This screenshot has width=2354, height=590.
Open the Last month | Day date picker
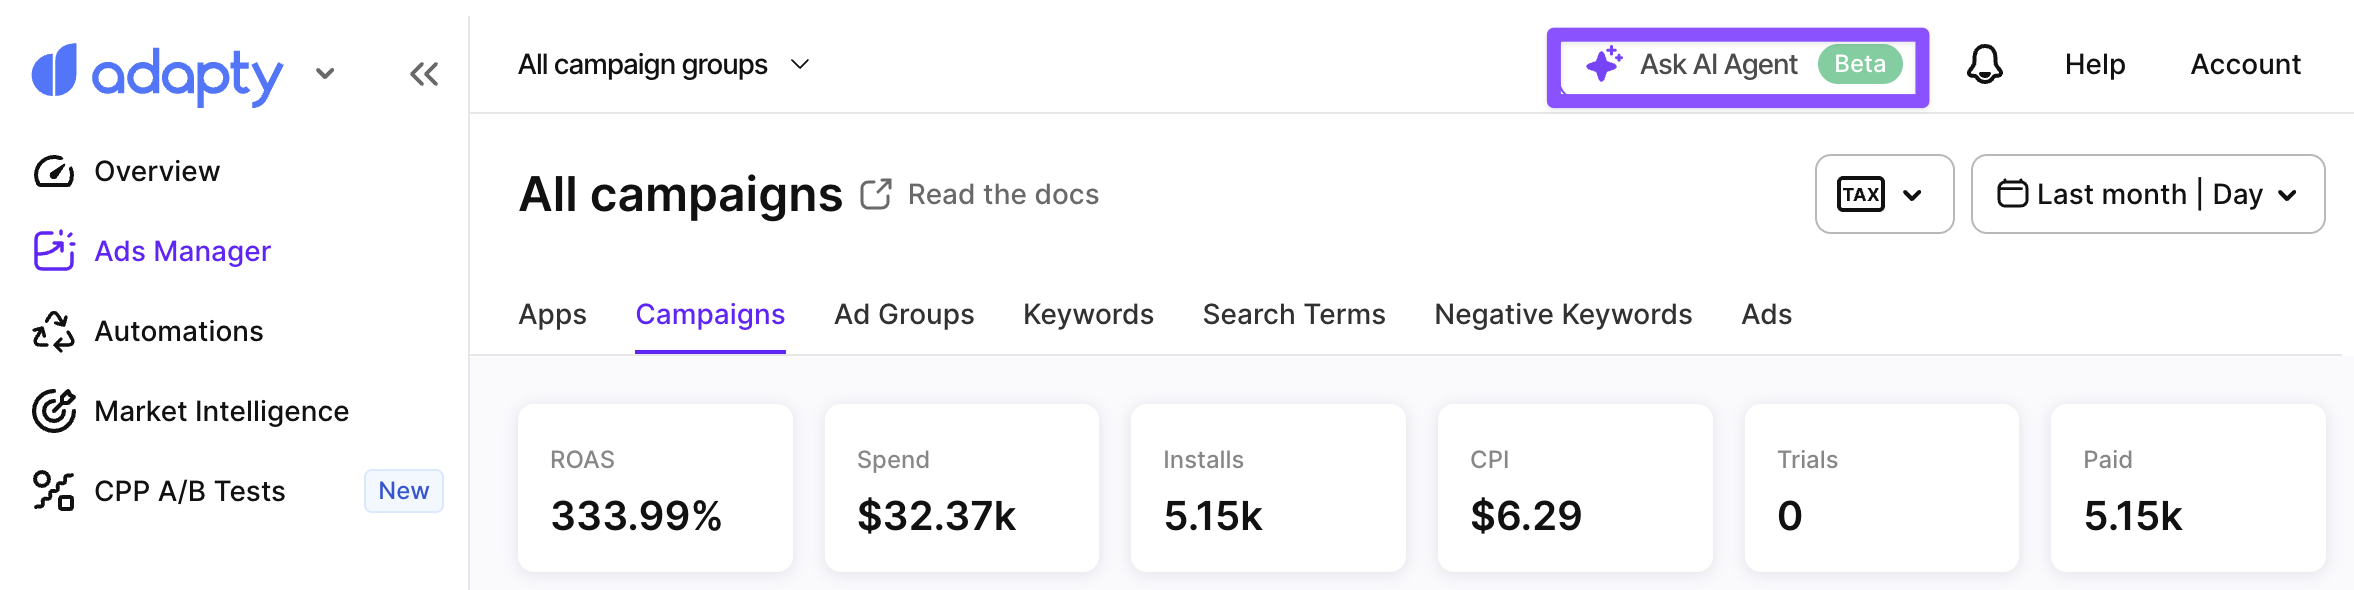[2148, 194]
